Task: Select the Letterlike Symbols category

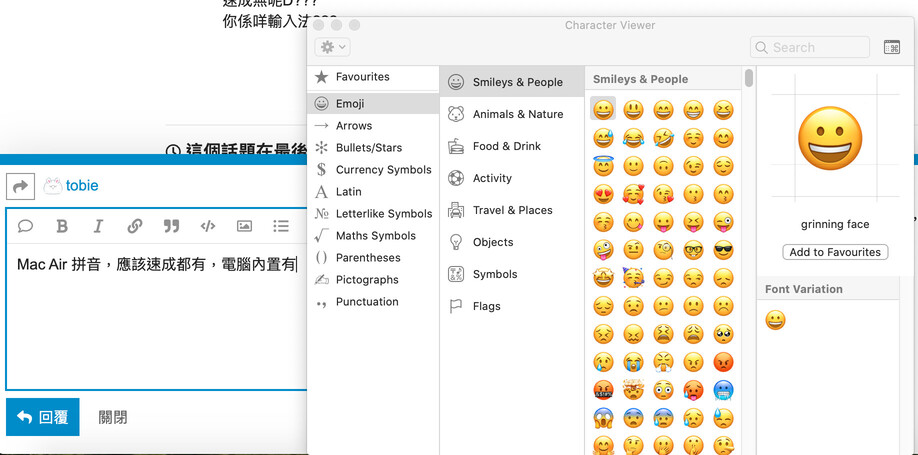Action: (373, 214)
